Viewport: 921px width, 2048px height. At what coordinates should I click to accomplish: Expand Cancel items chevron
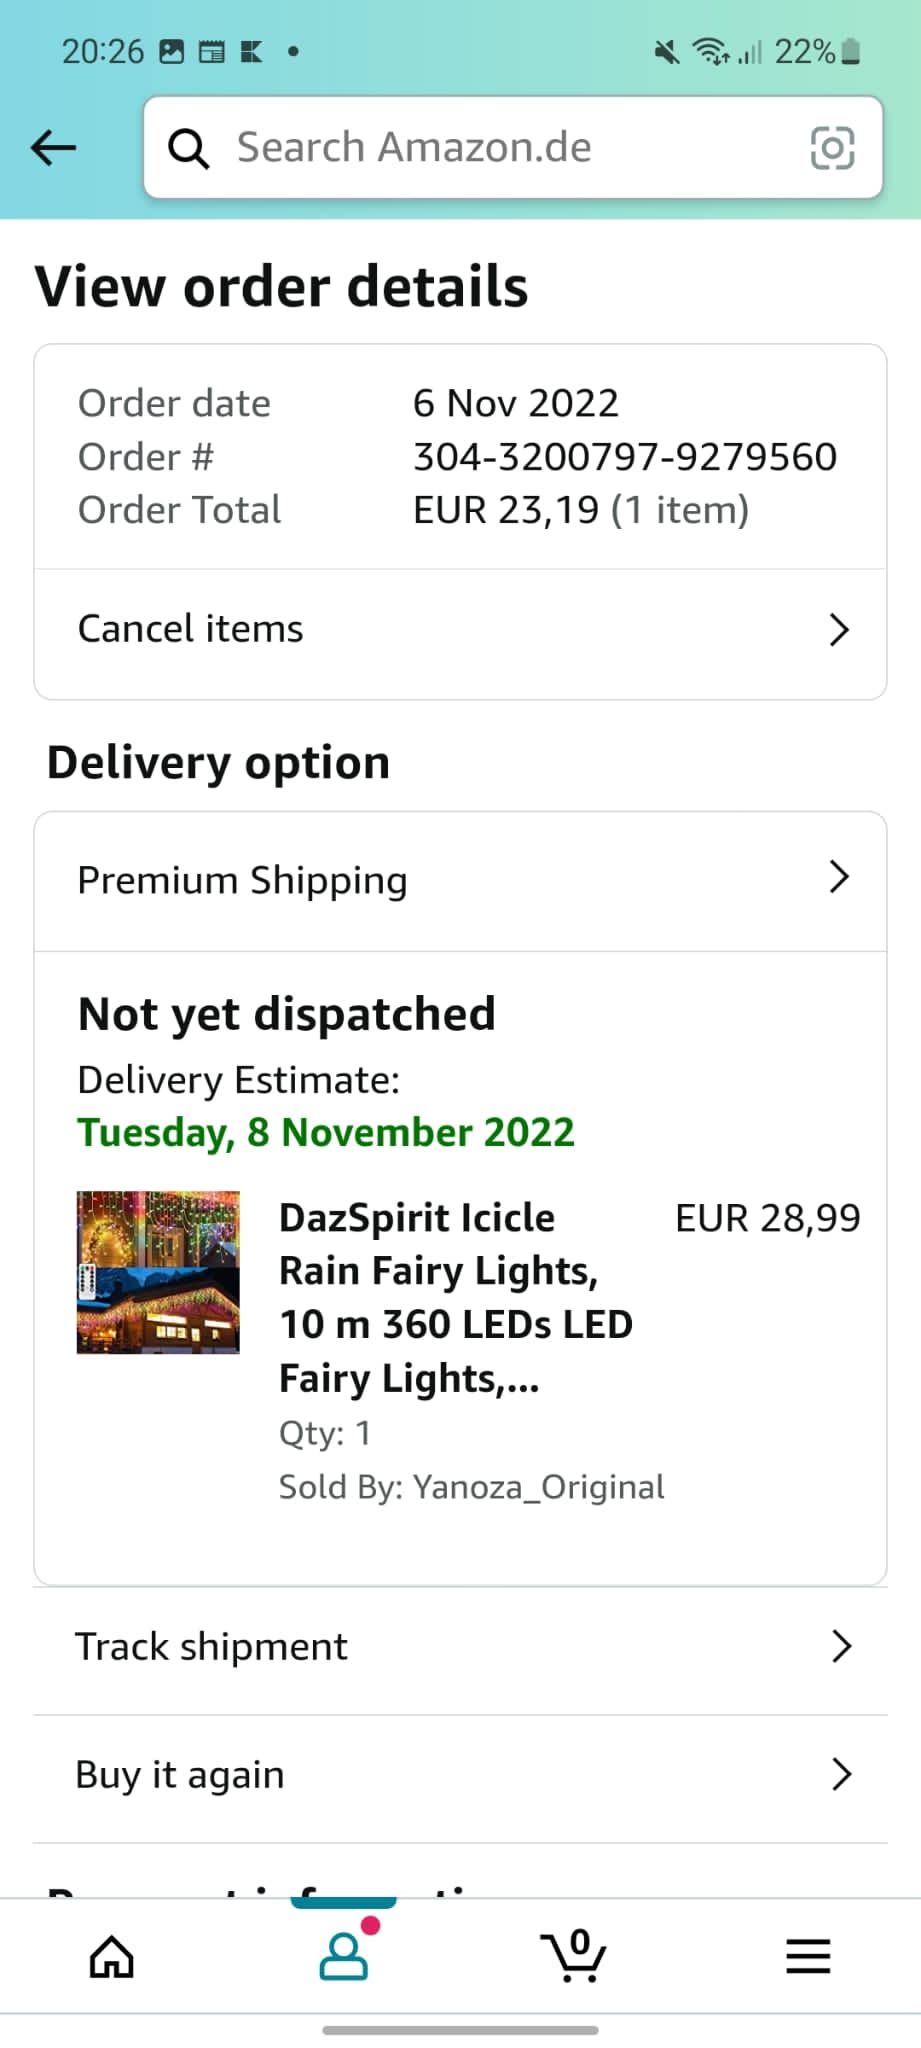click(839, 630)
